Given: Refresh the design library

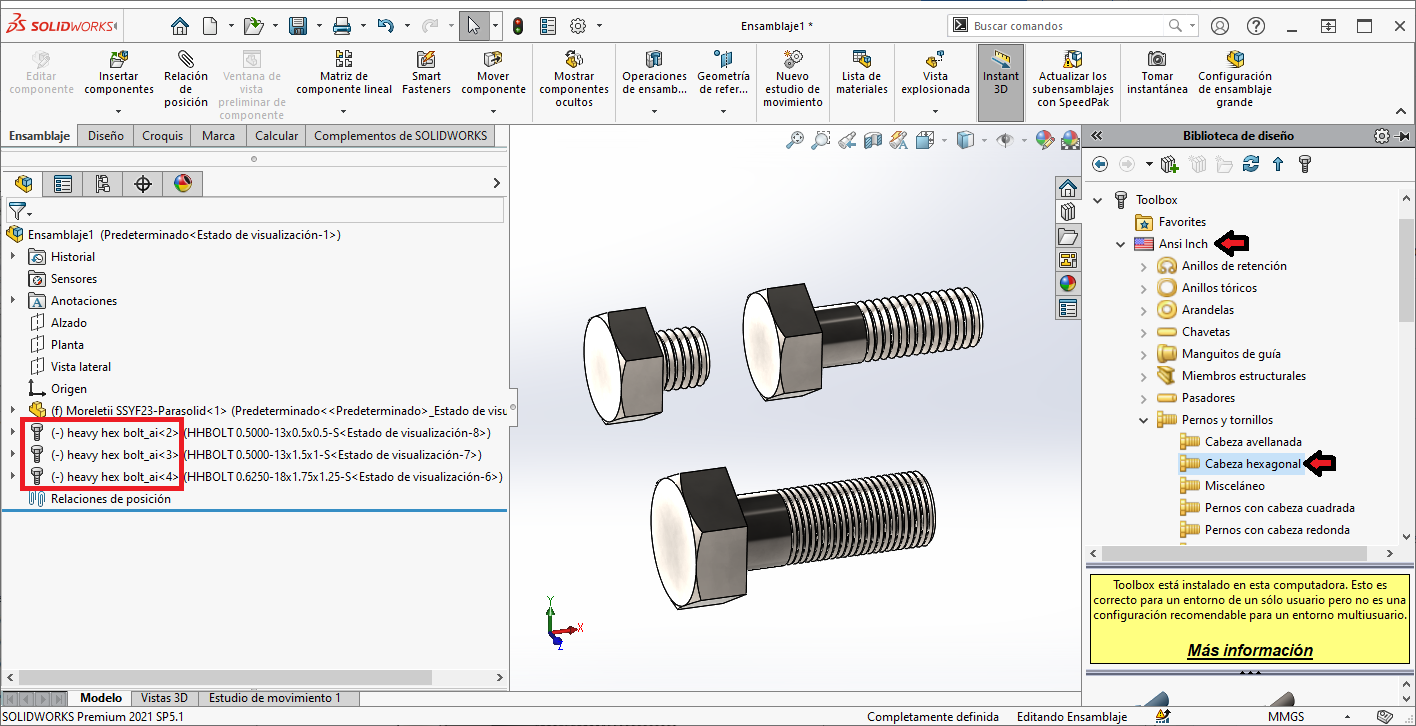Looking at the screenshot, I should pyautogui.click(x=1250, y=164).
